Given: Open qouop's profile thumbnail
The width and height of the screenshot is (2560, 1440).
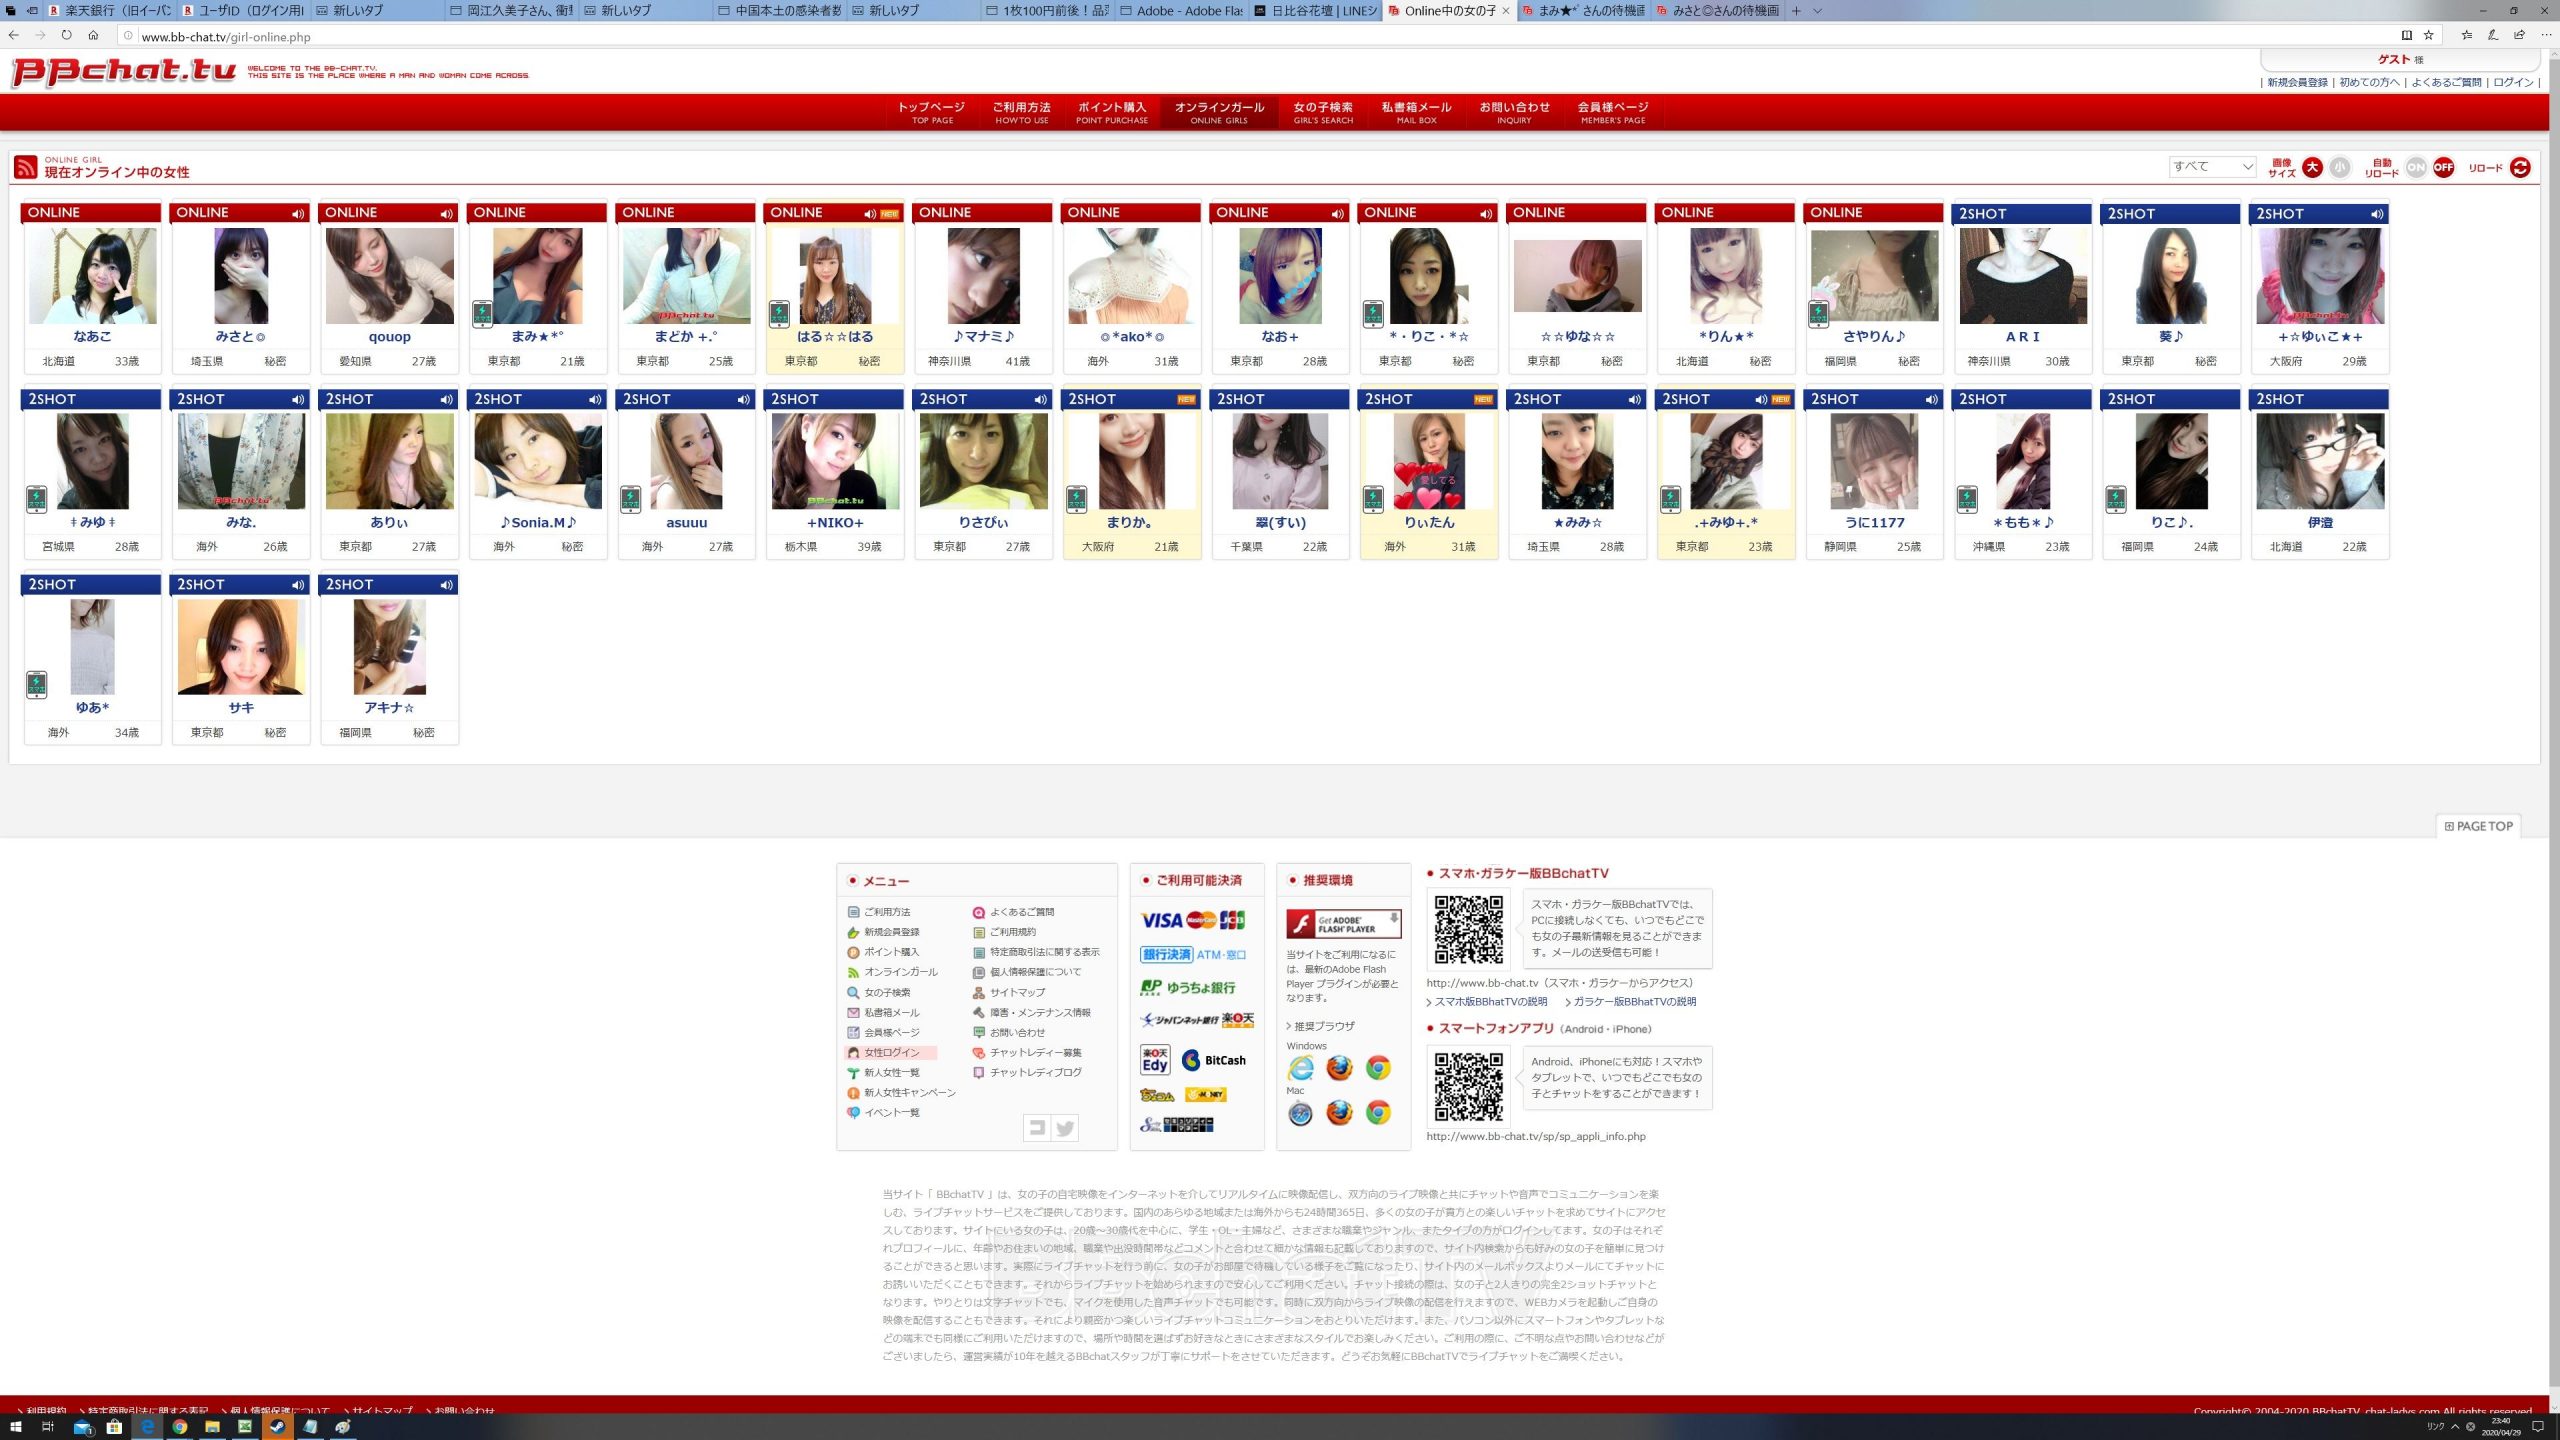Looking at the screenshot, I should click(389, 276).
